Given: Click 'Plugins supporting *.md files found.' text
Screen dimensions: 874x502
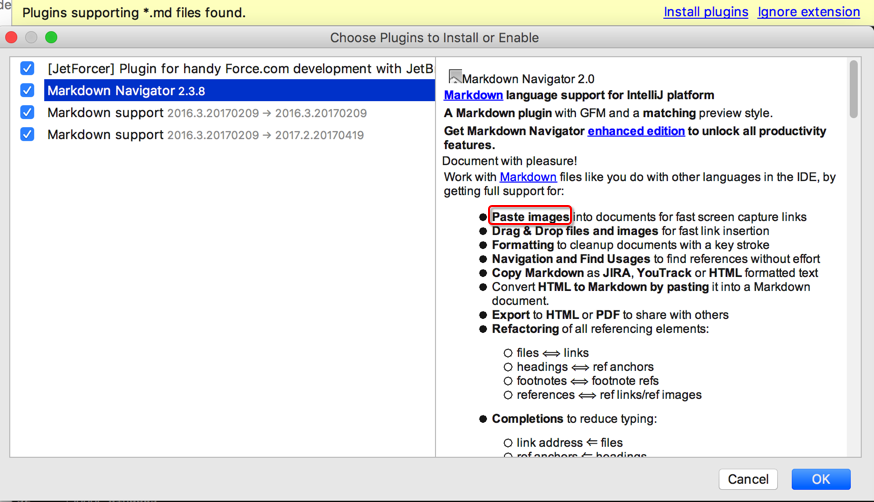Looking at the screenshot, I should click(x=134, y=12).
